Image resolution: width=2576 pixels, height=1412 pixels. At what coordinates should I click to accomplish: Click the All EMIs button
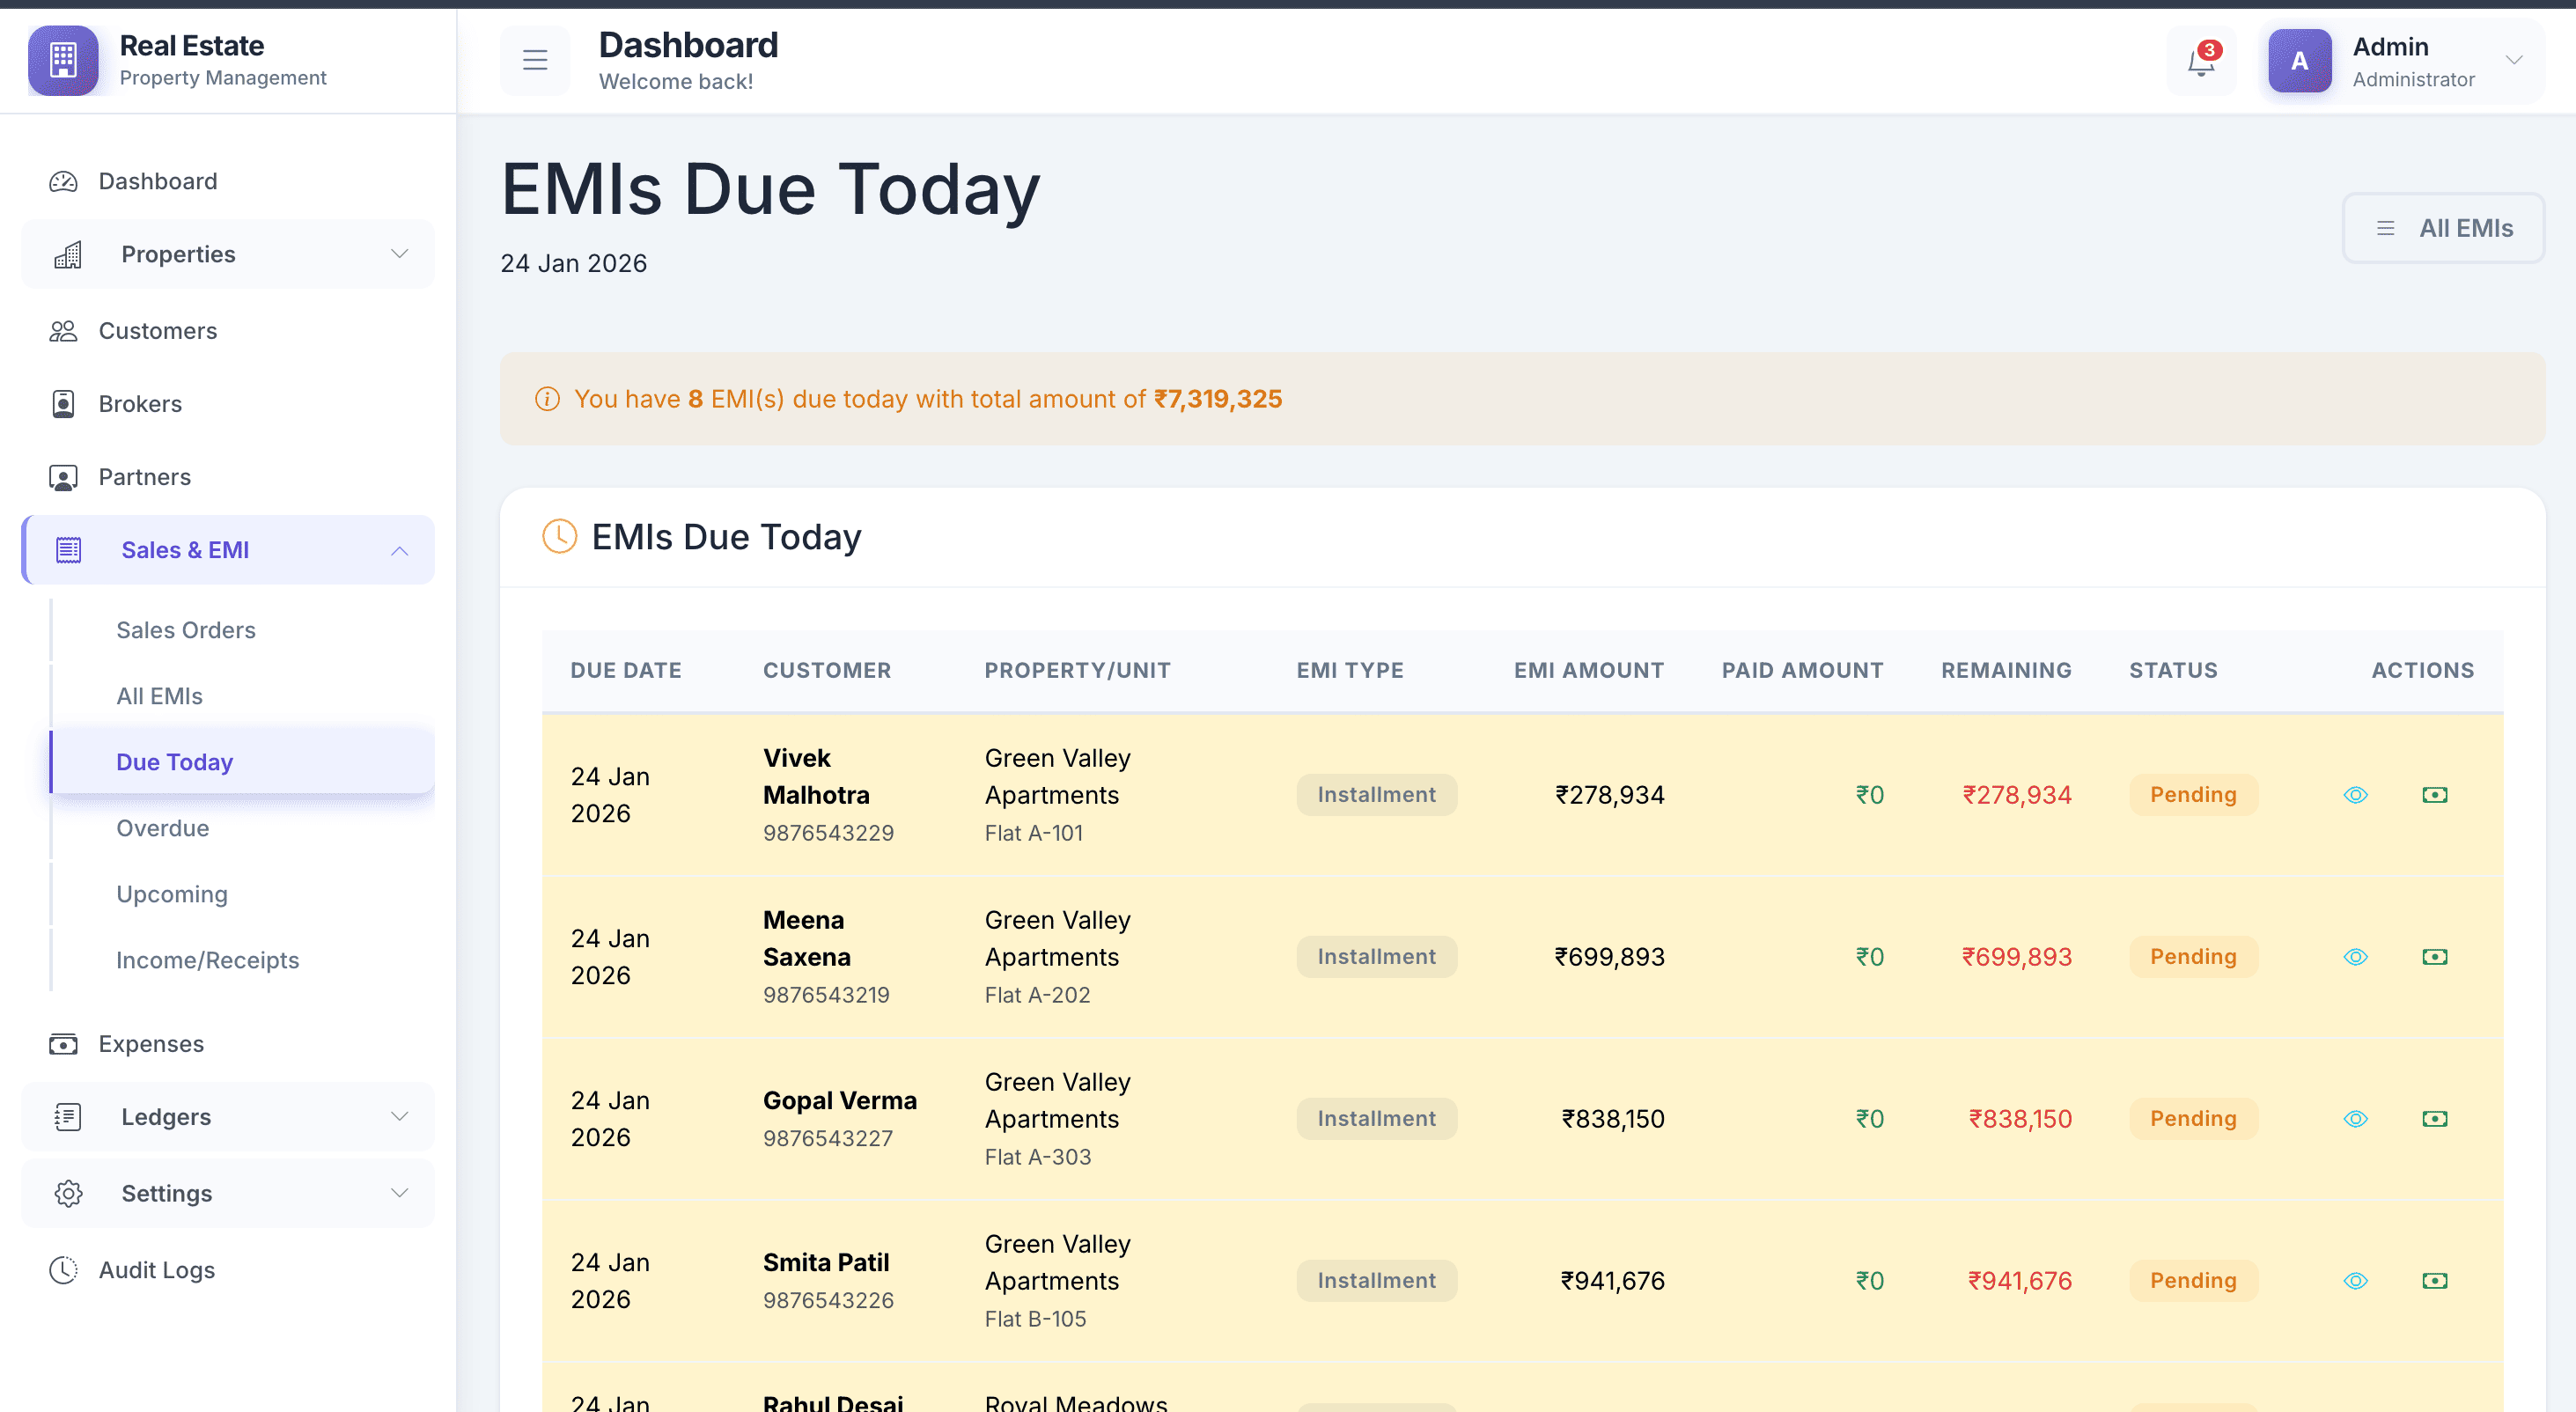click(x=2443, y=228)
